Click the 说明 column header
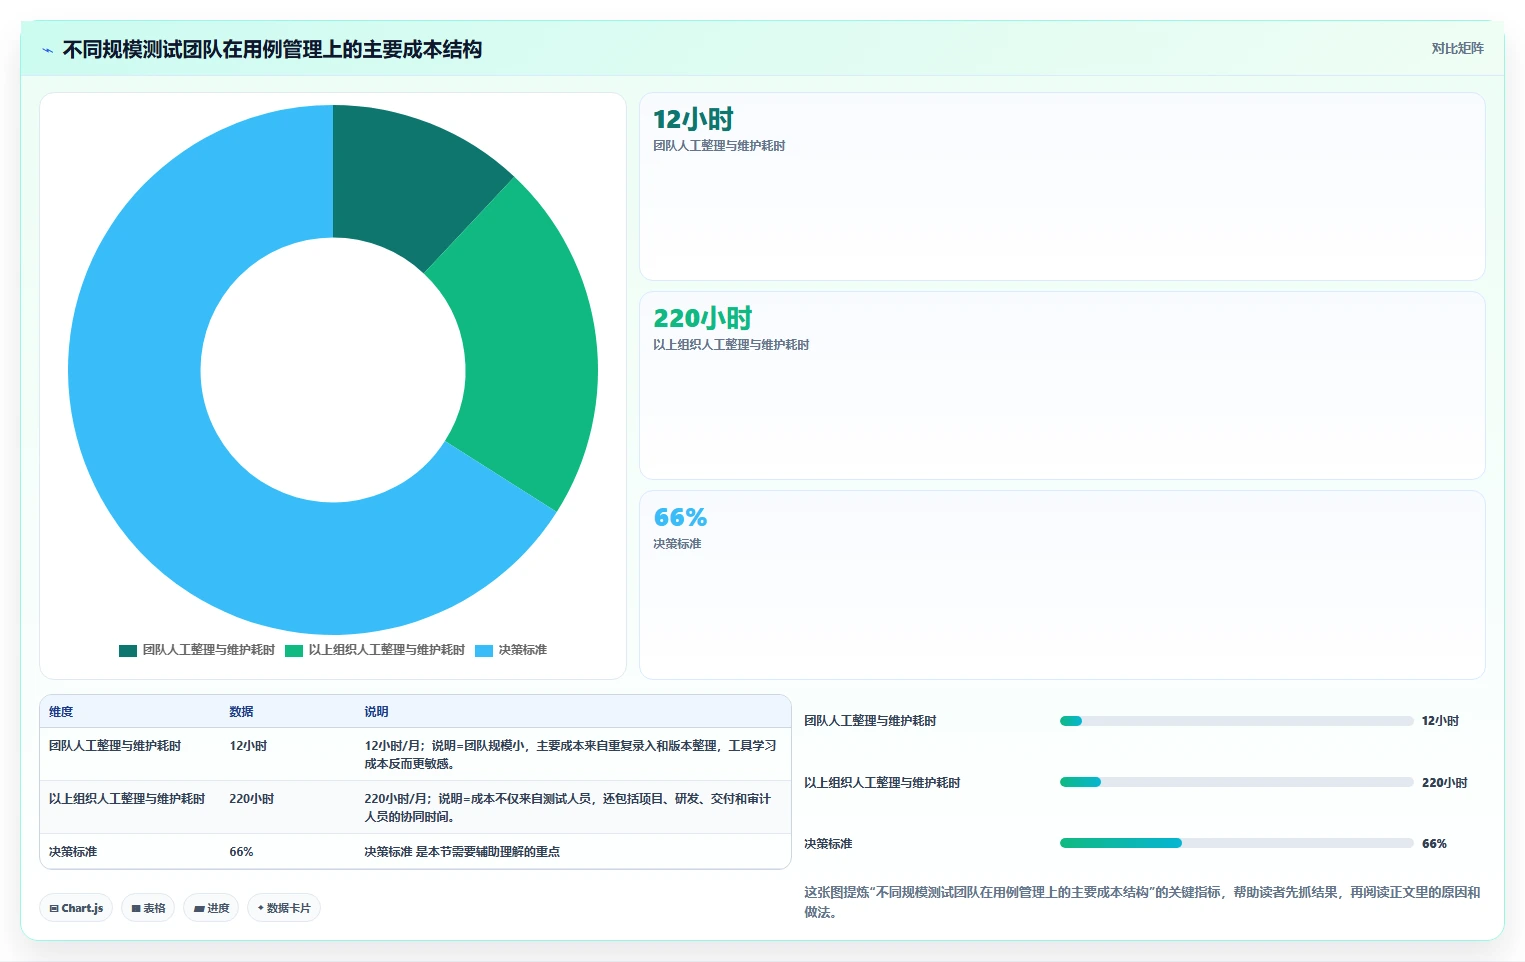This screenshot has height=962, width=1525. coord(376,712)
